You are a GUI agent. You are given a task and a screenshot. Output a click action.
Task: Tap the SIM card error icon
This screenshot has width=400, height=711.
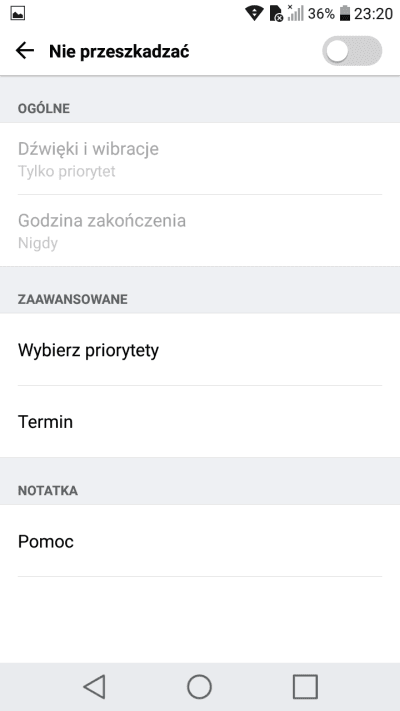(x=276, y=14)
